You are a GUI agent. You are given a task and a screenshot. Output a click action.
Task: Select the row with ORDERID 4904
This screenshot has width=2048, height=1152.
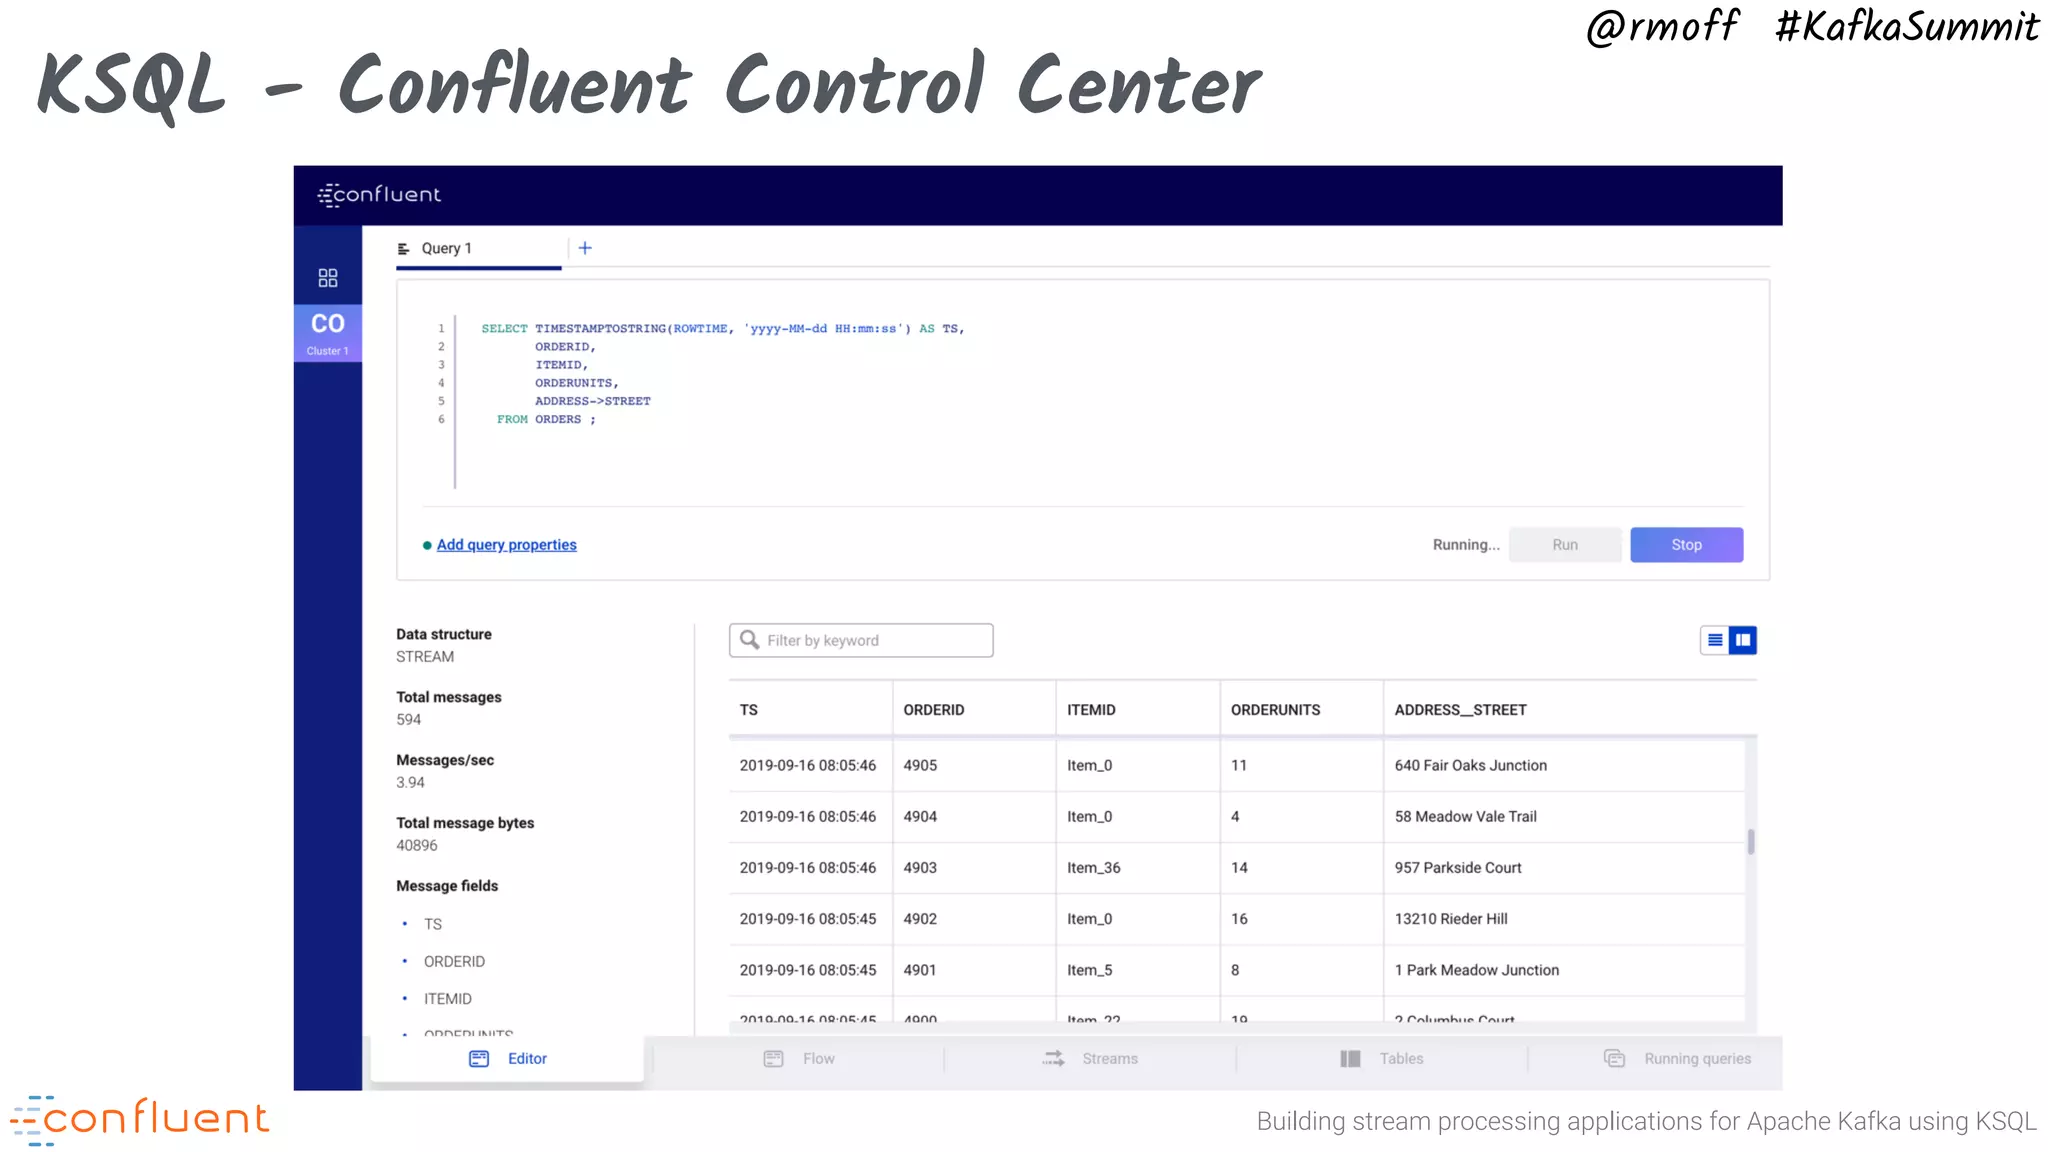point(1237,817)
